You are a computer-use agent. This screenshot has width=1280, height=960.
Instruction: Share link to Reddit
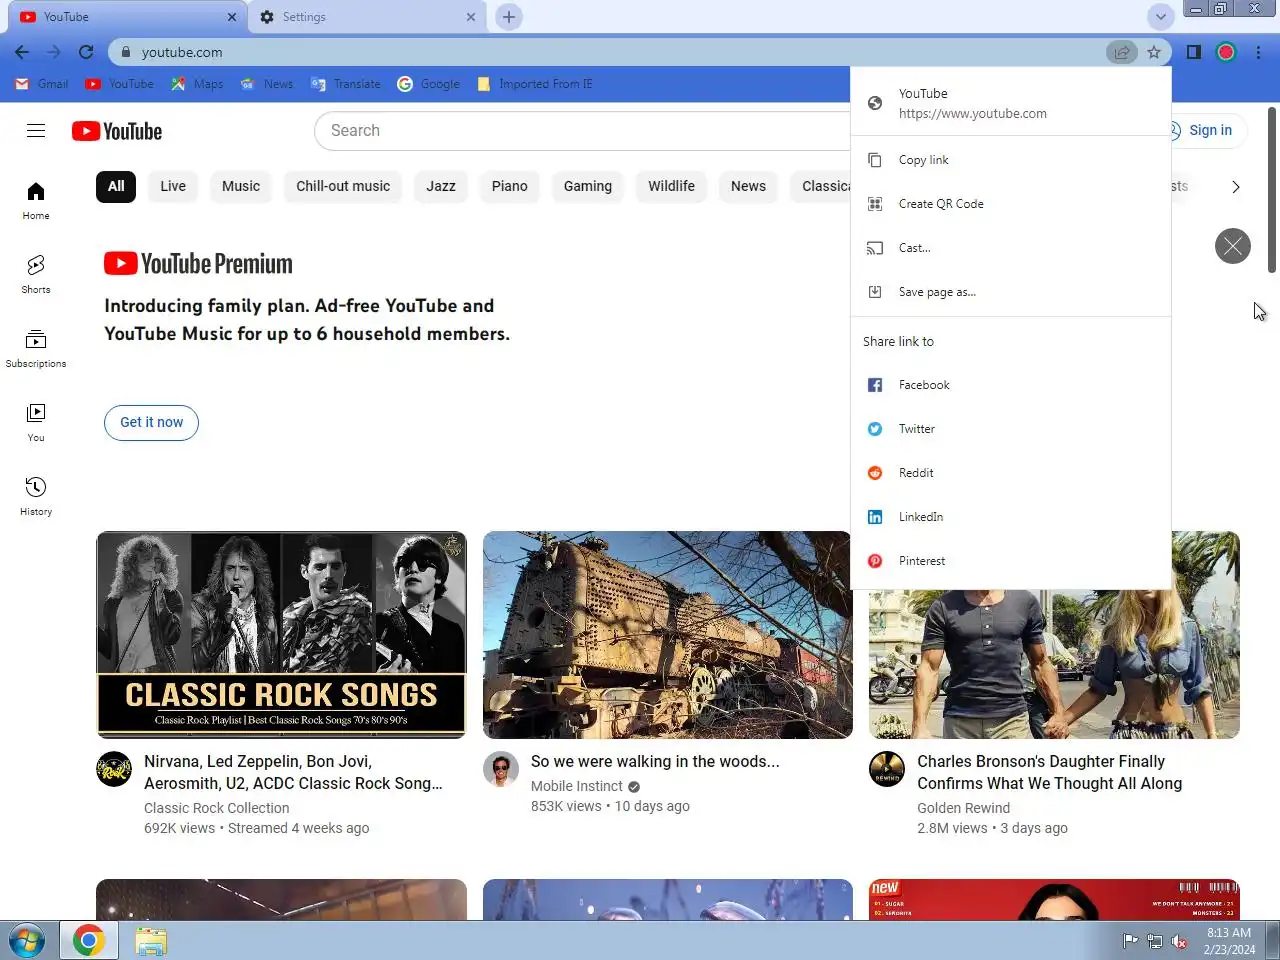coord(1011,473)
